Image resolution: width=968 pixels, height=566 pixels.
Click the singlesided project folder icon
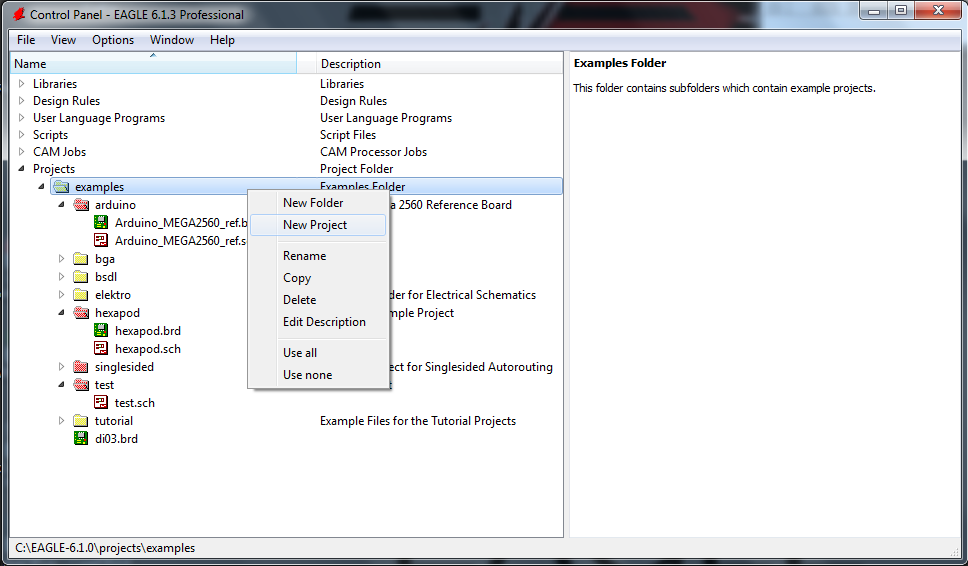click(x=81, y=367)
